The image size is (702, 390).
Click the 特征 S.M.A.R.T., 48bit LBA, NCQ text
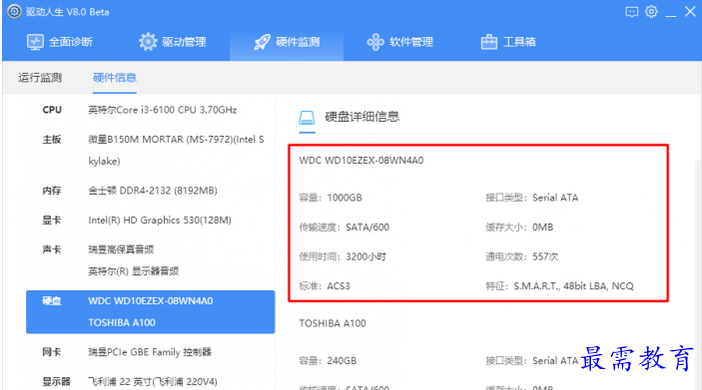coord(574,286)
